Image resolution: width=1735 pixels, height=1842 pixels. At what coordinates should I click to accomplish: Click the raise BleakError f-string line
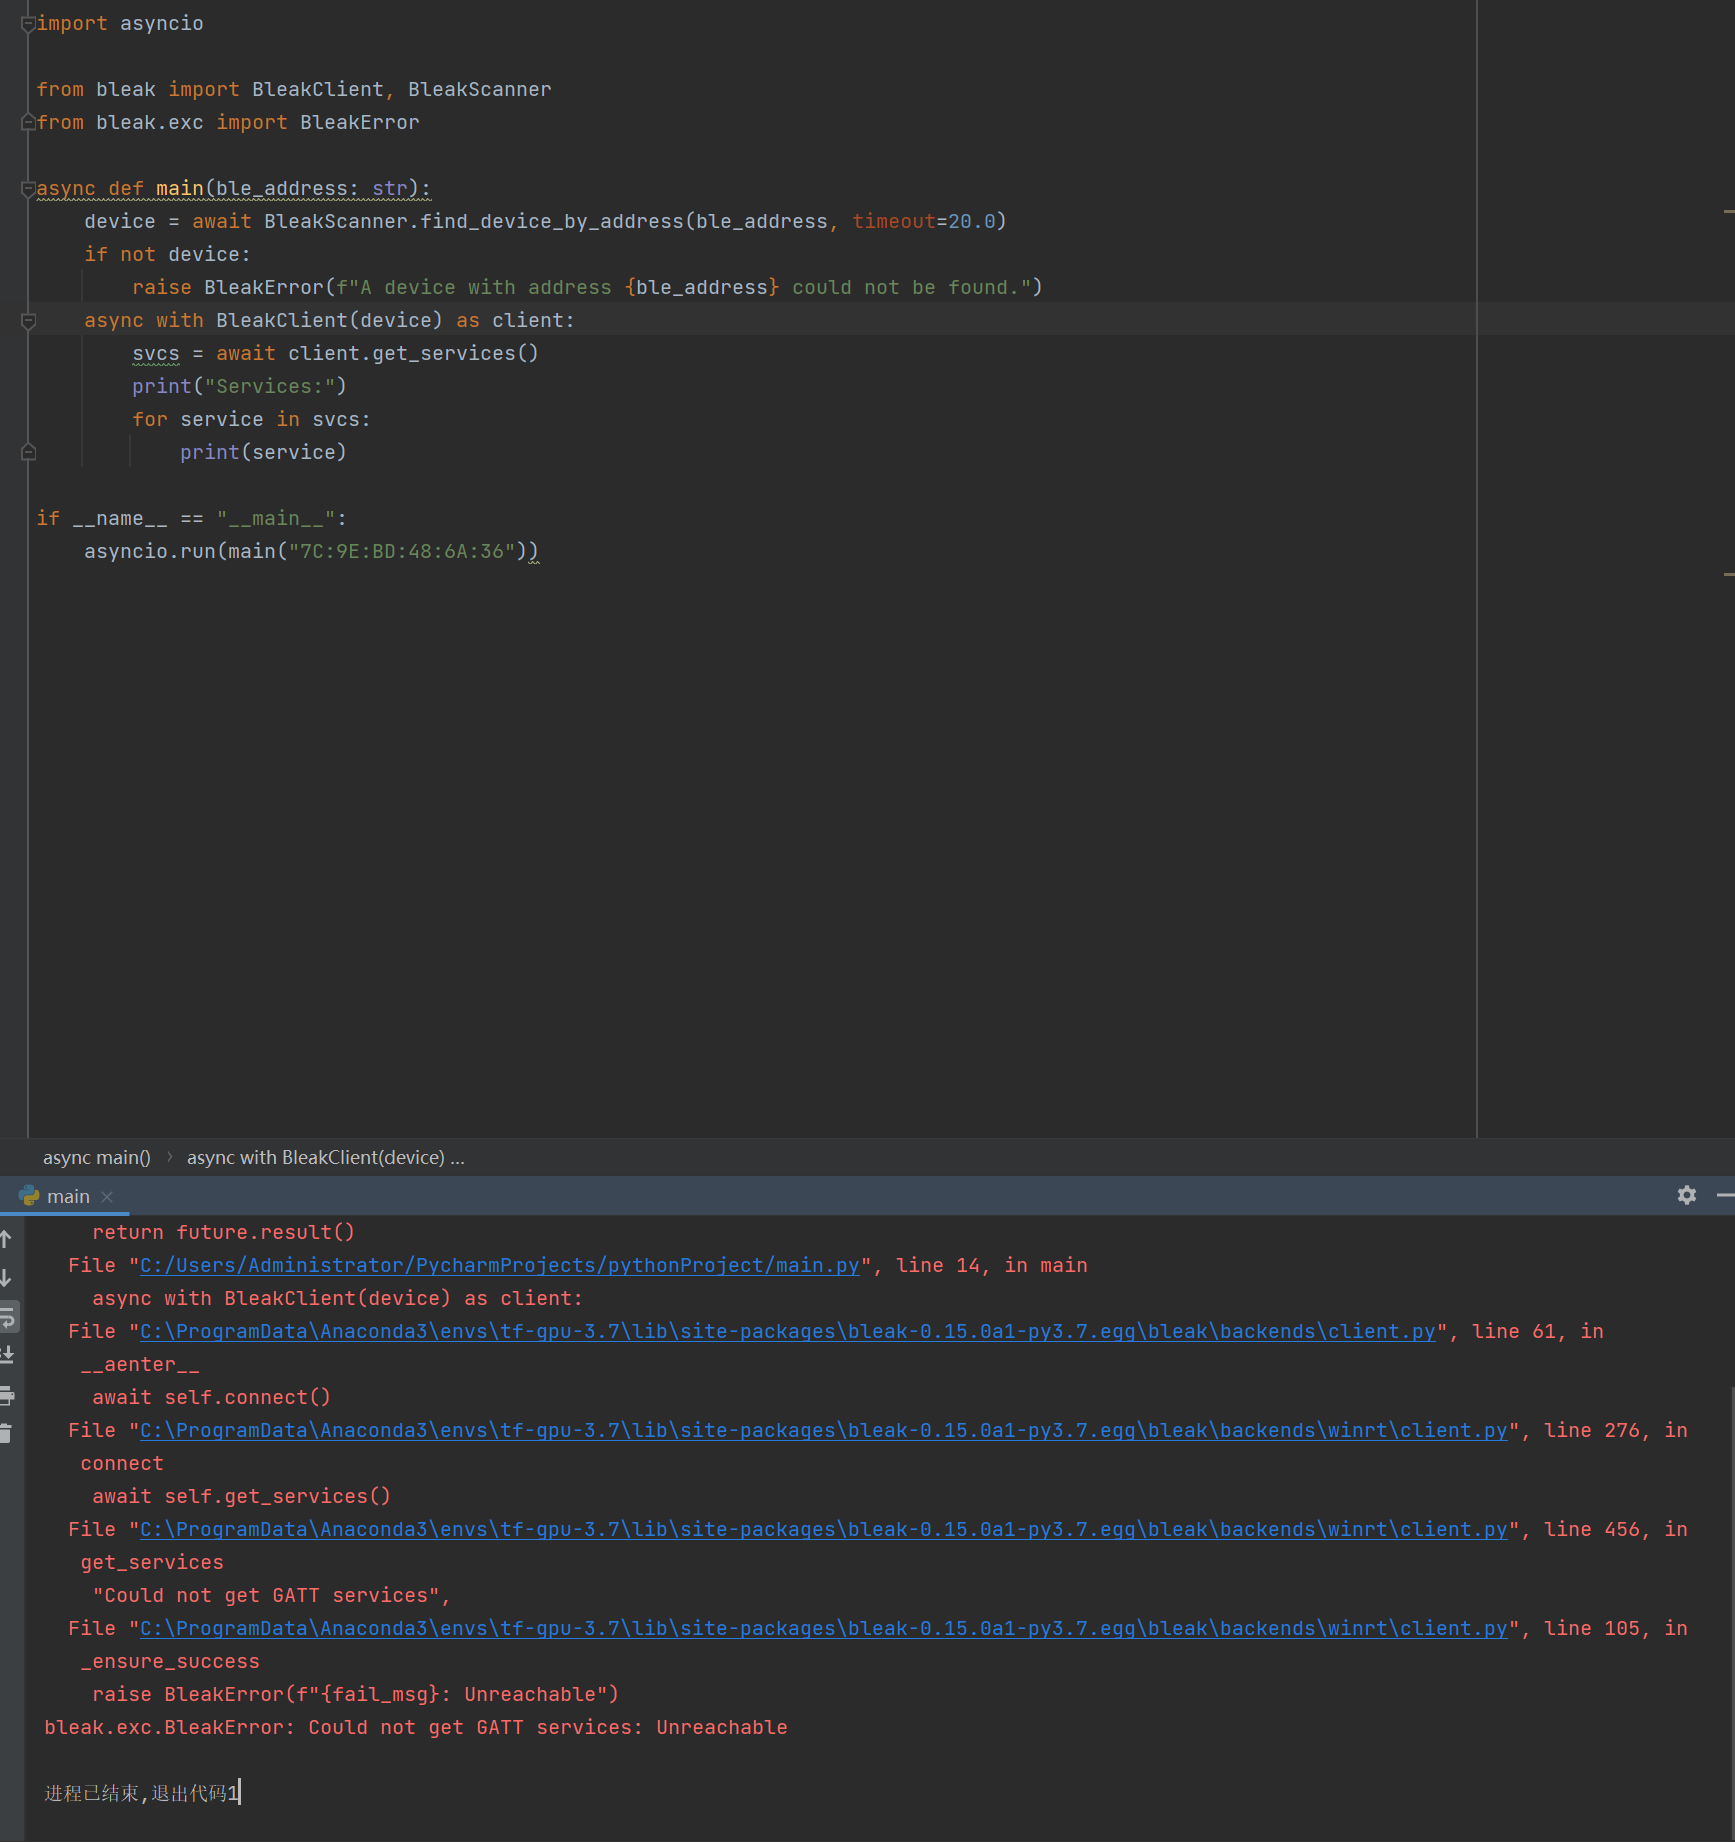pos(587,287)
